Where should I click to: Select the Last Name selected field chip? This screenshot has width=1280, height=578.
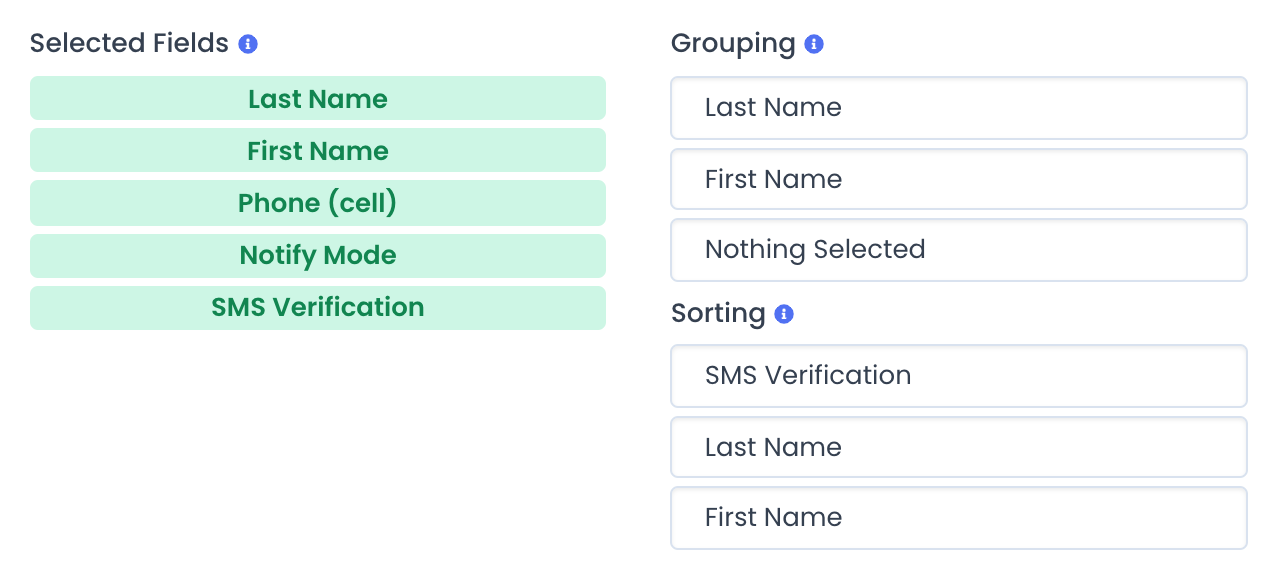coord(318,98)
